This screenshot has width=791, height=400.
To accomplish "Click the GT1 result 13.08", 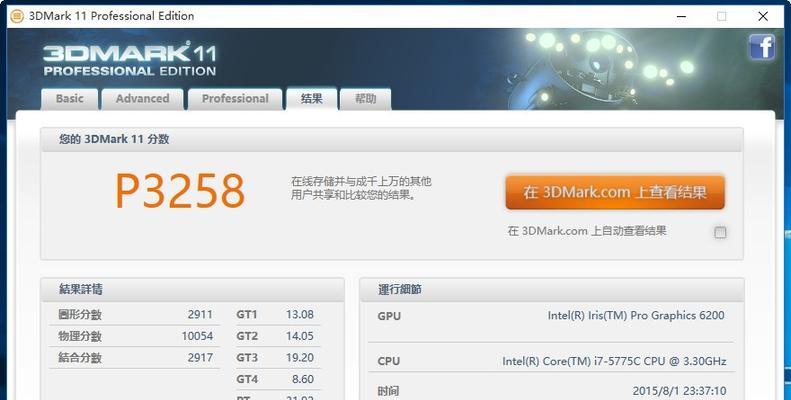I will click(x=300, y=314).
